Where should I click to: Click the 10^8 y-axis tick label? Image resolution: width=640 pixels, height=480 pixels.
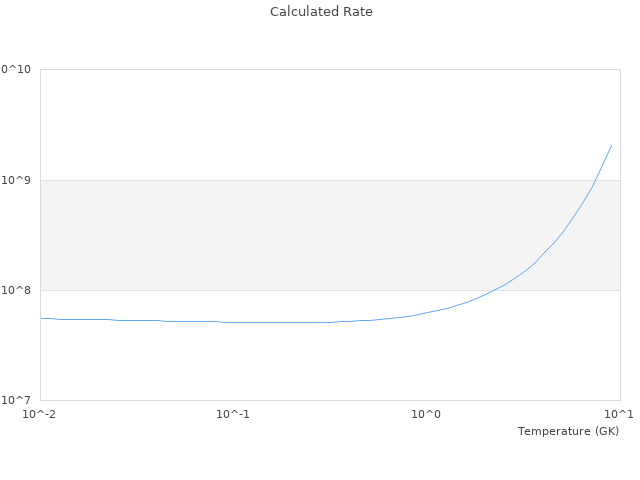[17, 290]
